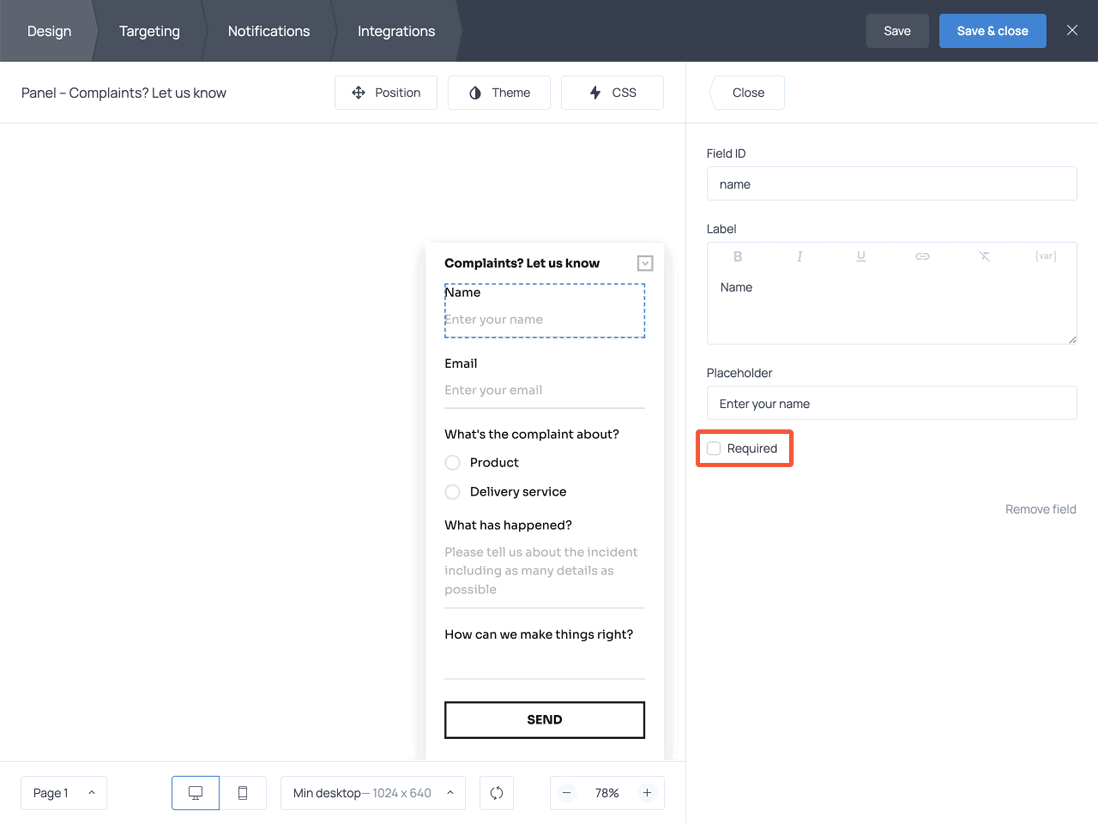Select the Product radio button
1098x823 pixels.
(x=452, y=462)
